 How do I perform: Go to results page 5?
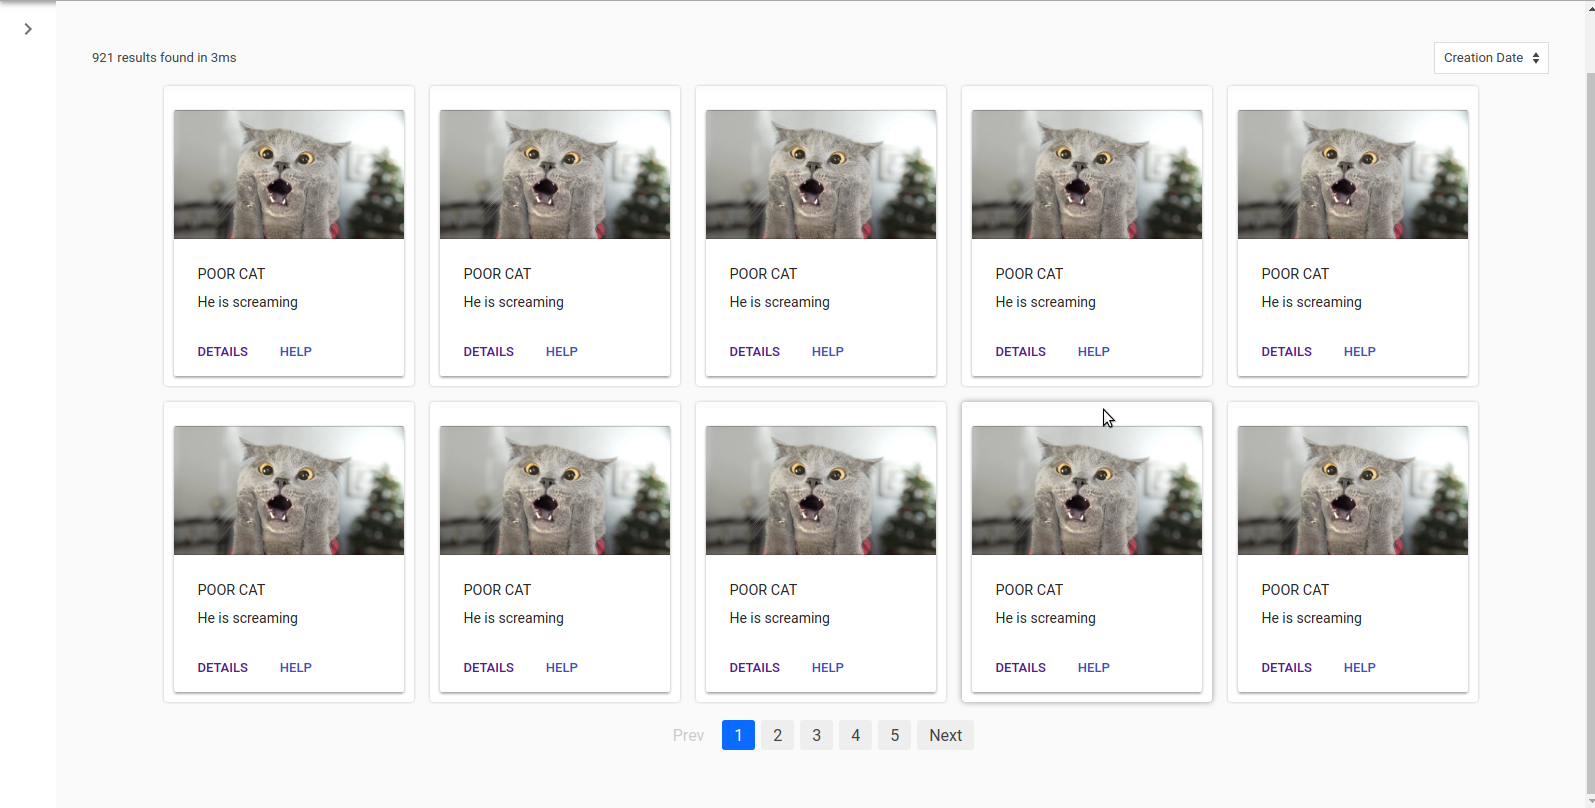pos(894,735)
